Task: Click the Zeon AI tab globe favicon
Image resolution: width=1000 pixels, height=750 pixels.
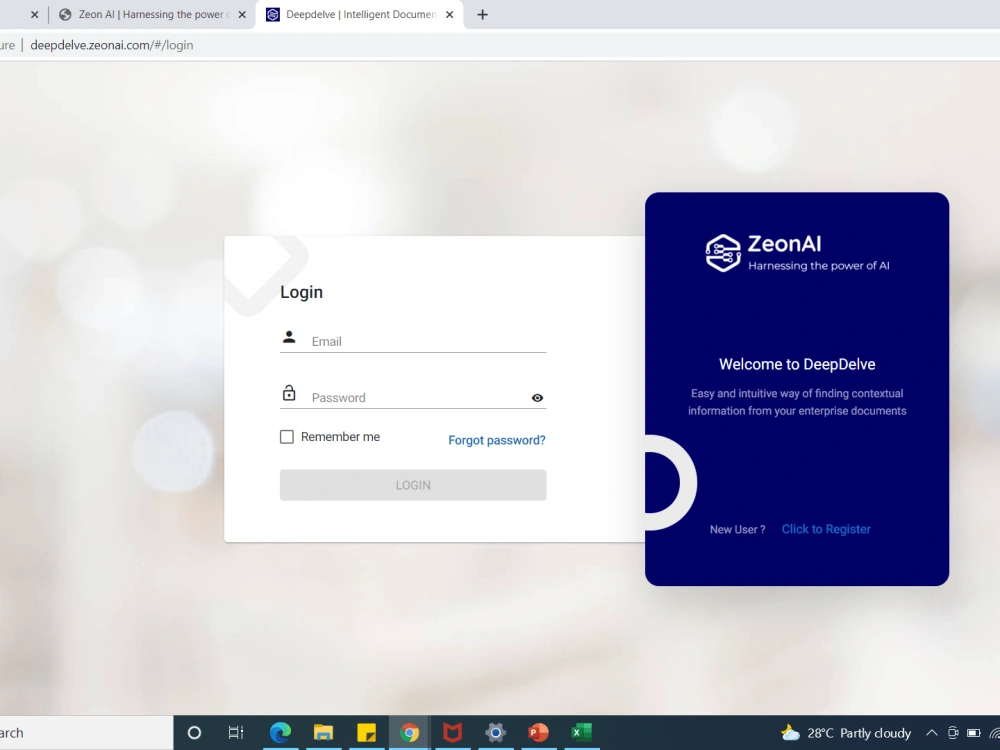Action: point(65,15)
